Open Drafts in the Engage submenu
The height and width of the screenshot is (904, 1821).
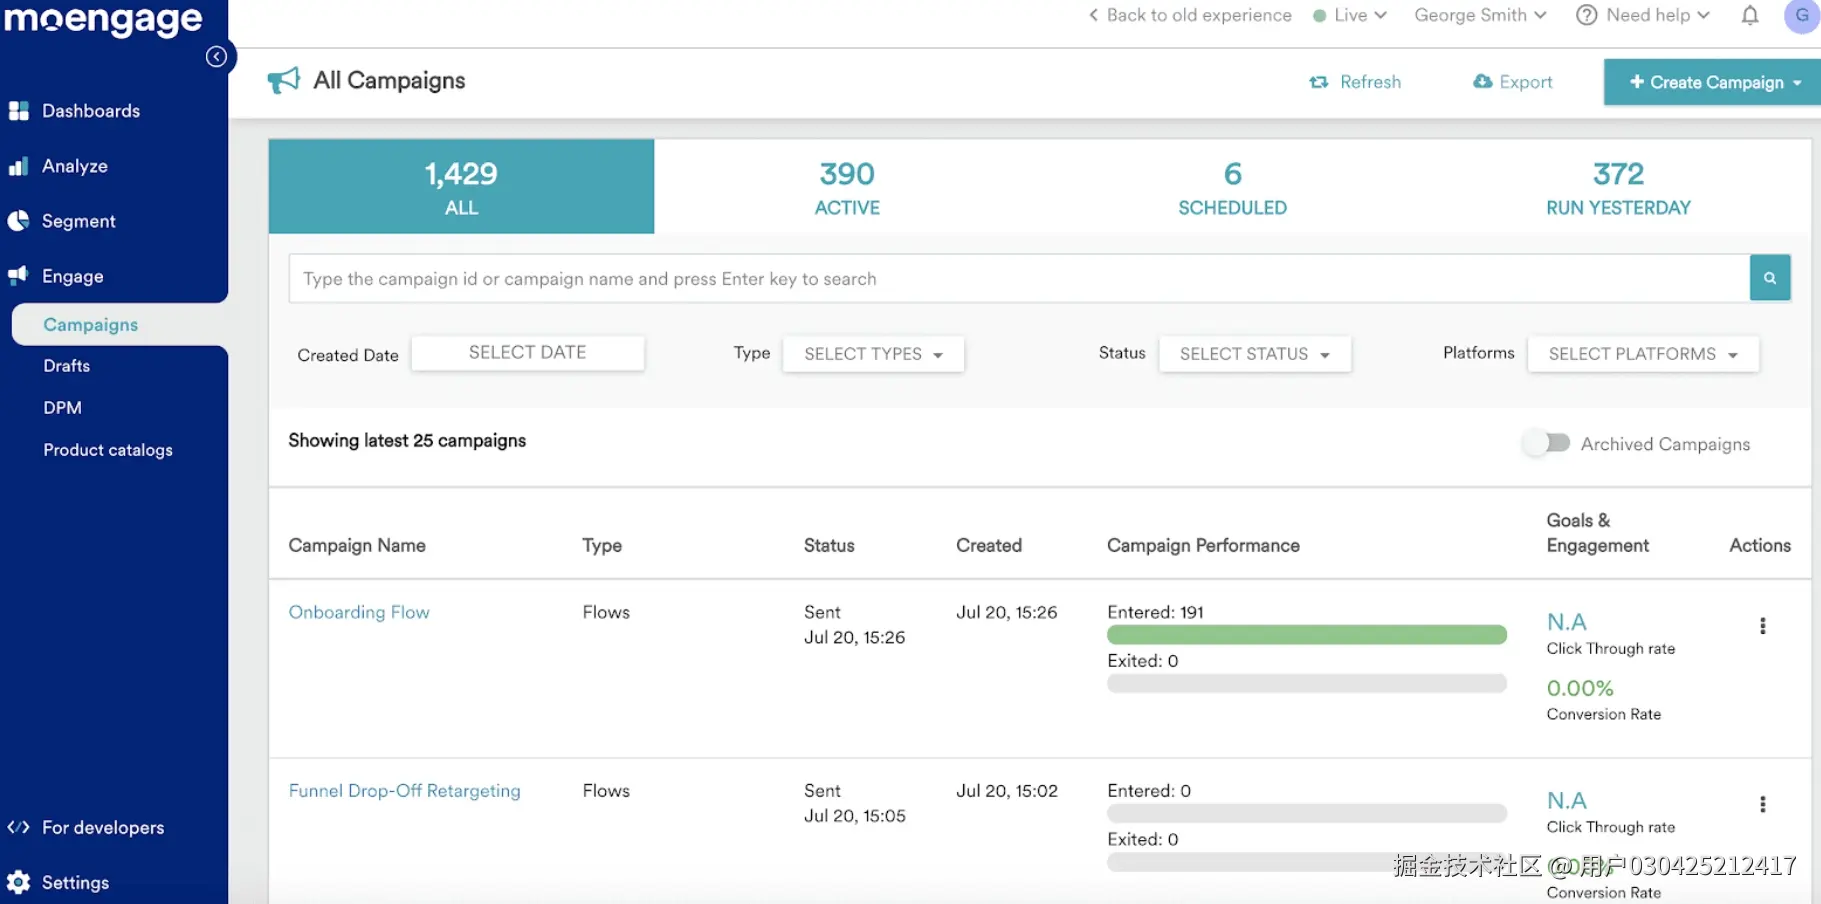coord(67,366)
